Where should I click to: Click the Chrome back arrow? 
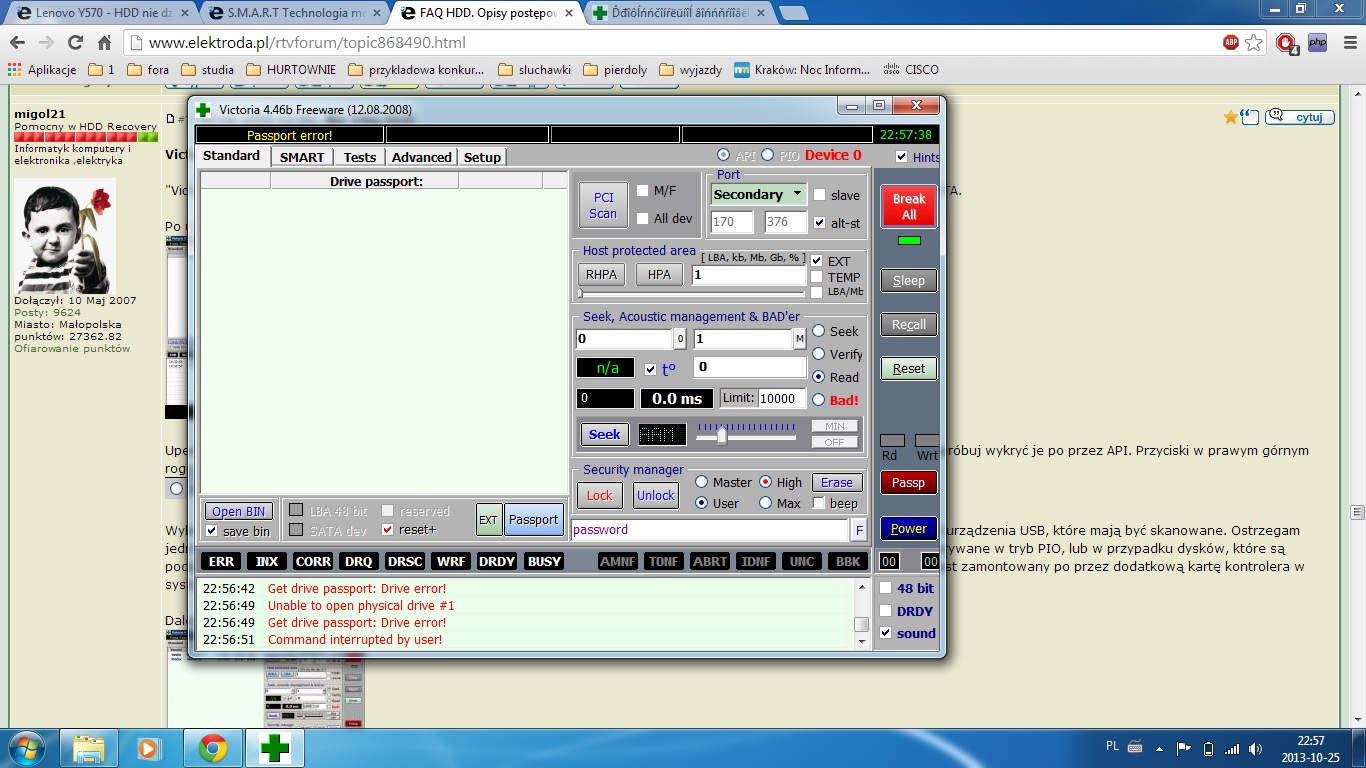pos(17,43)
